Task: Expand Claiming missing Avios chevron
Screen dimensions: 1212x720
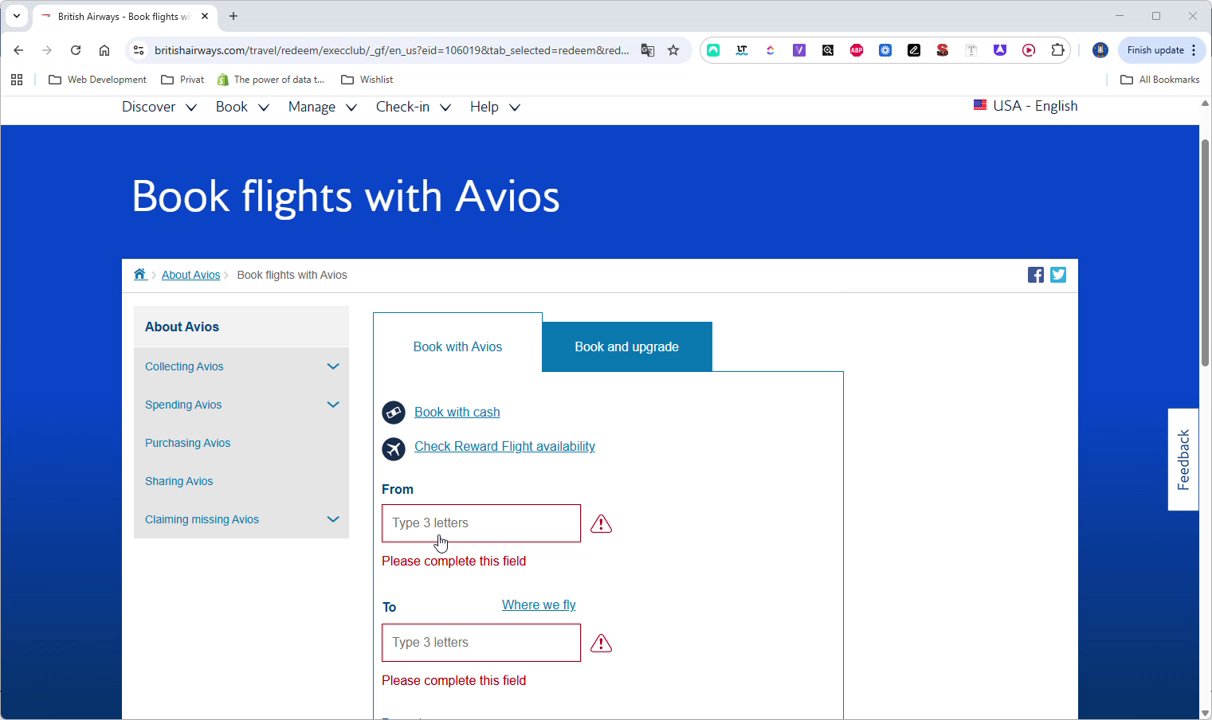Action: (x=333, y=520)
